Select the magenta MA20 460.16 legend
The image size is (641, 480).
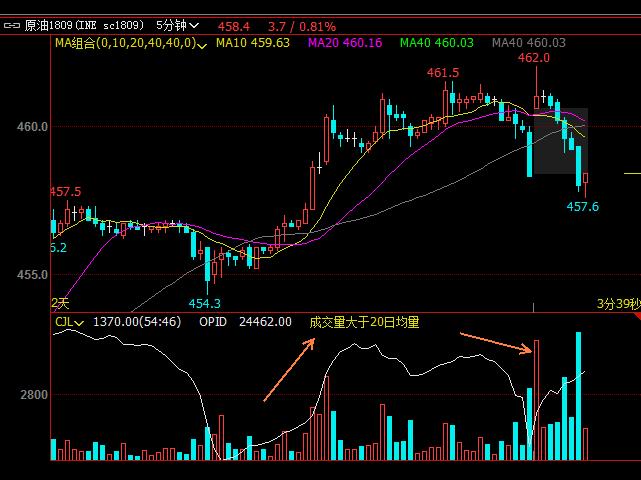coord(343,43)
